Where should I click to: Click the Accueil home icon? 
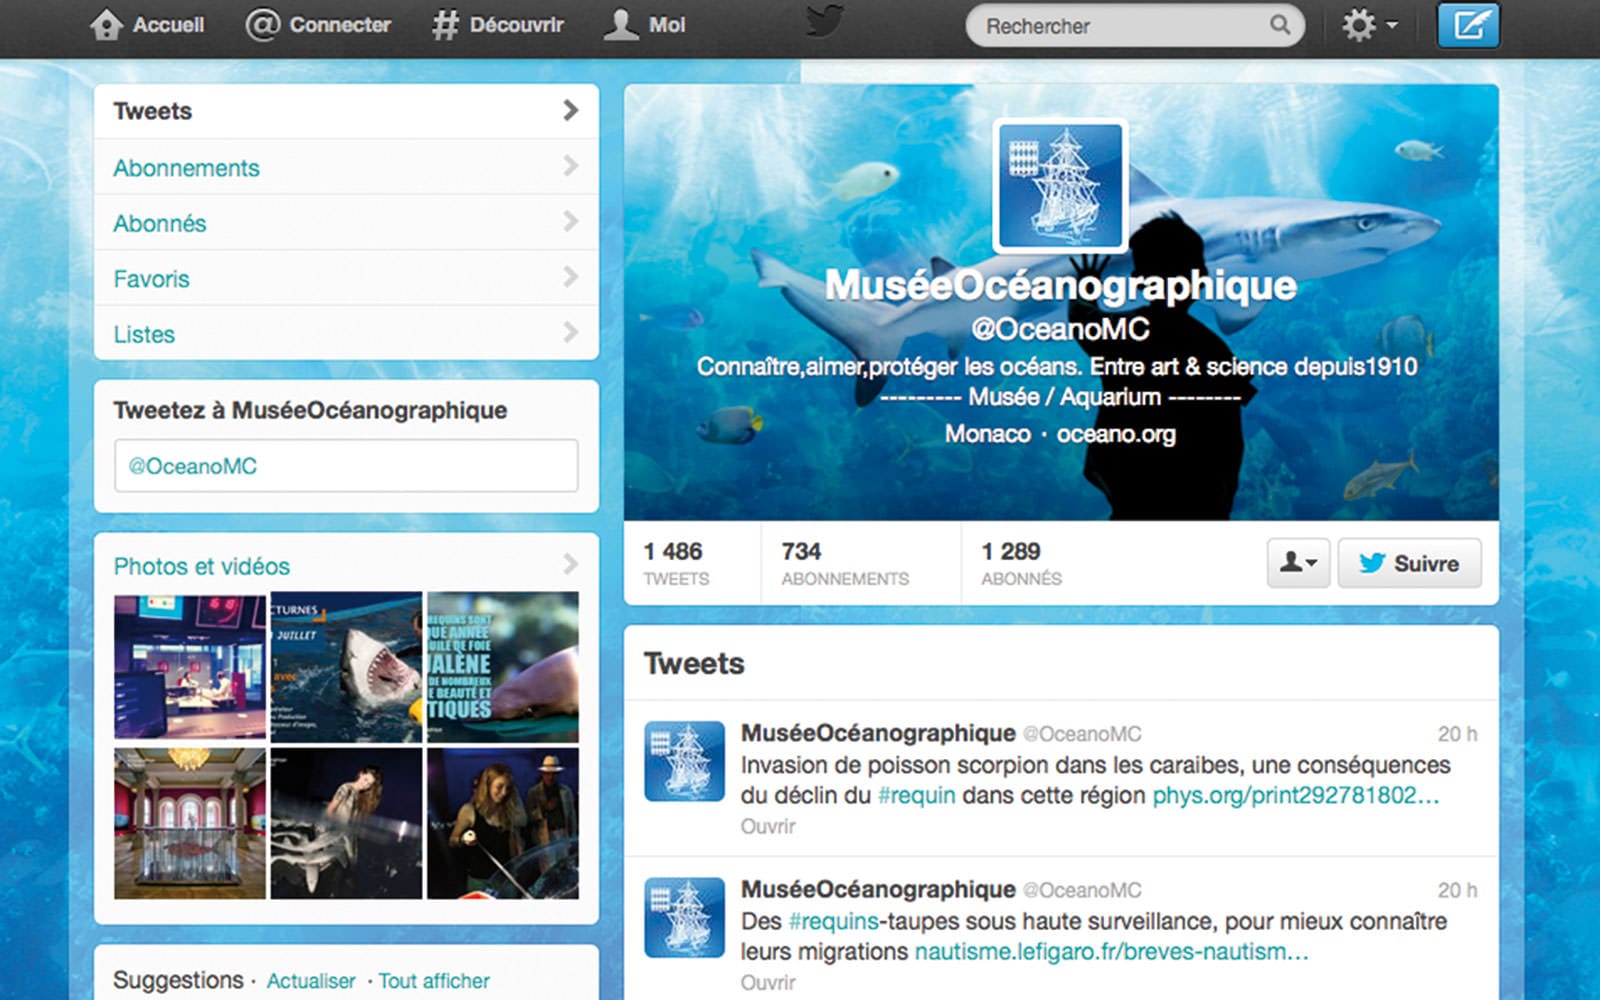pos(106,25)
